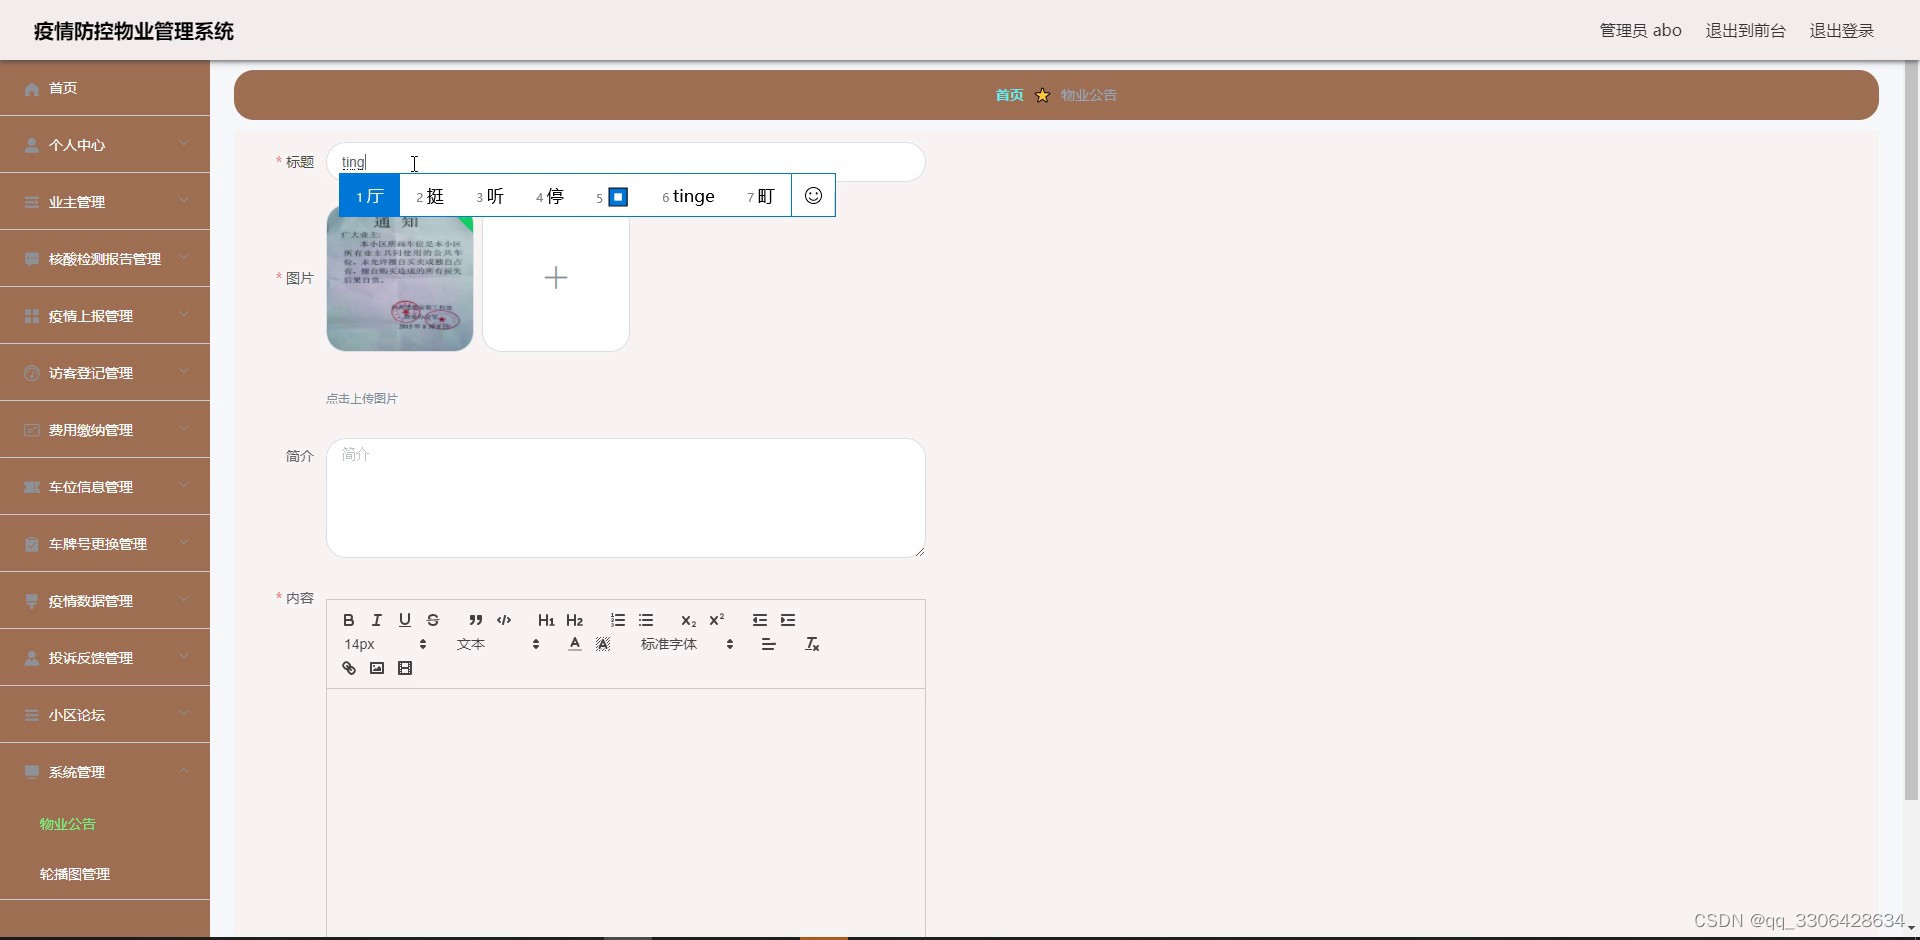Click 管理员 abo in the header
The height and width of the screenshot is (940, 1920).
point(1640,31)
